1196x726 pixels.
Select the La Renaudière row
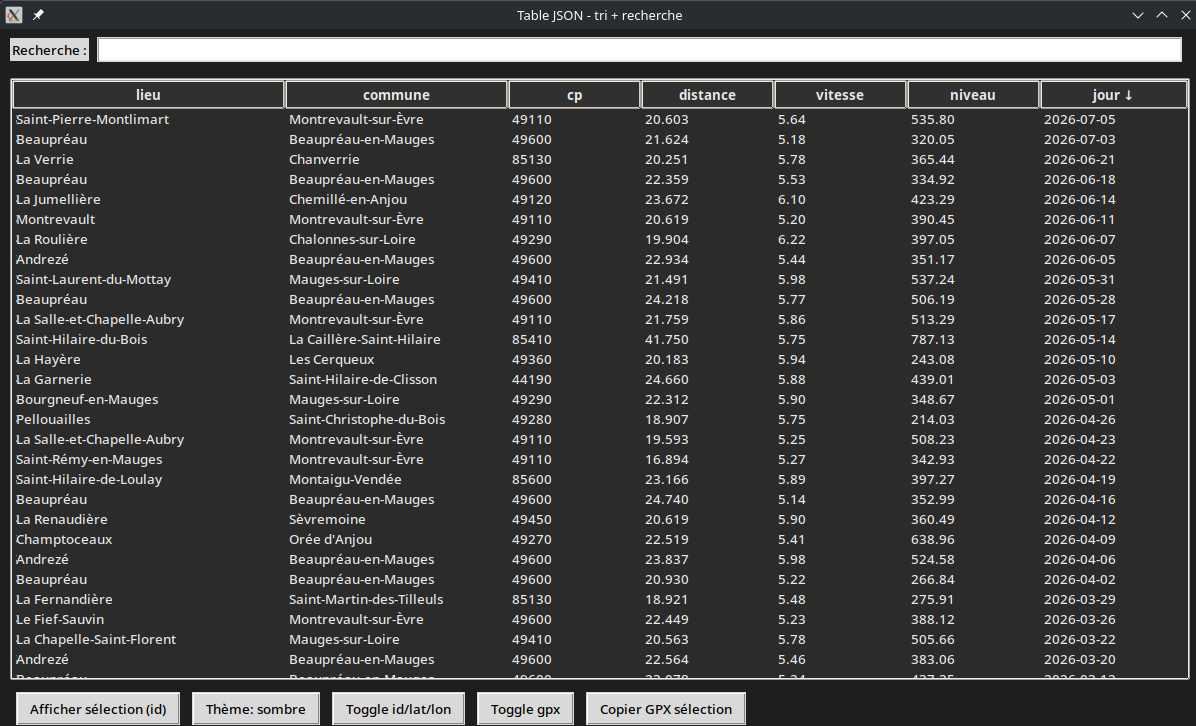coord(600,519)
